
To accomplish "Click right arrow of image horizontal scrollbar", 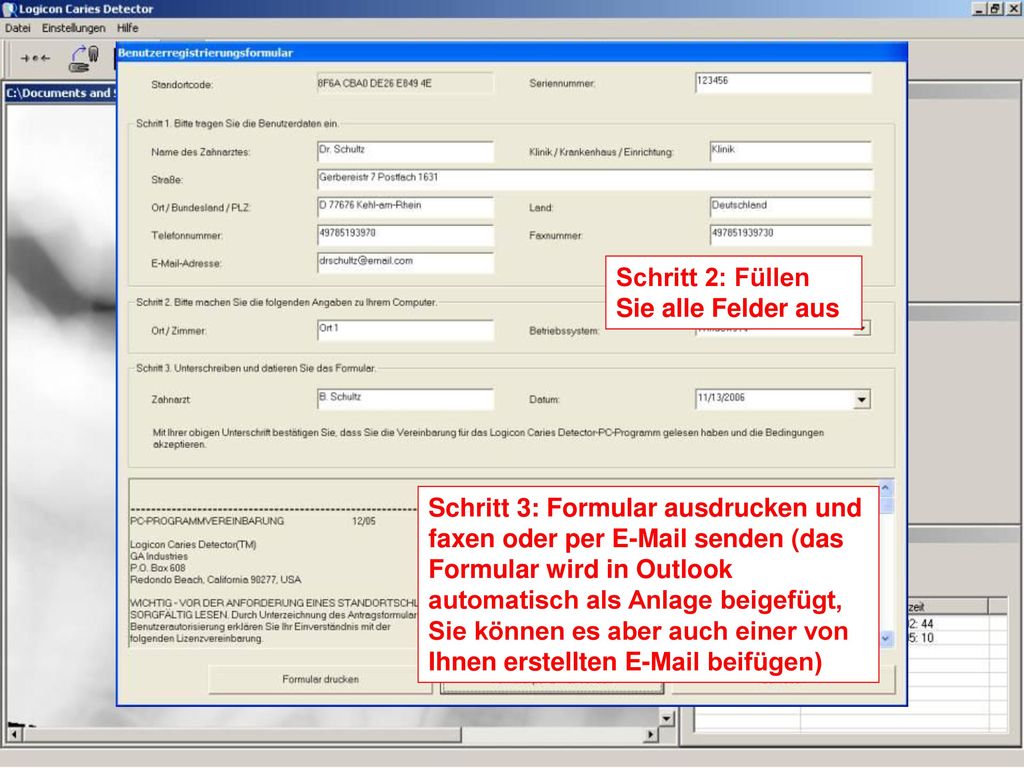I will click(x=650, y=735).
